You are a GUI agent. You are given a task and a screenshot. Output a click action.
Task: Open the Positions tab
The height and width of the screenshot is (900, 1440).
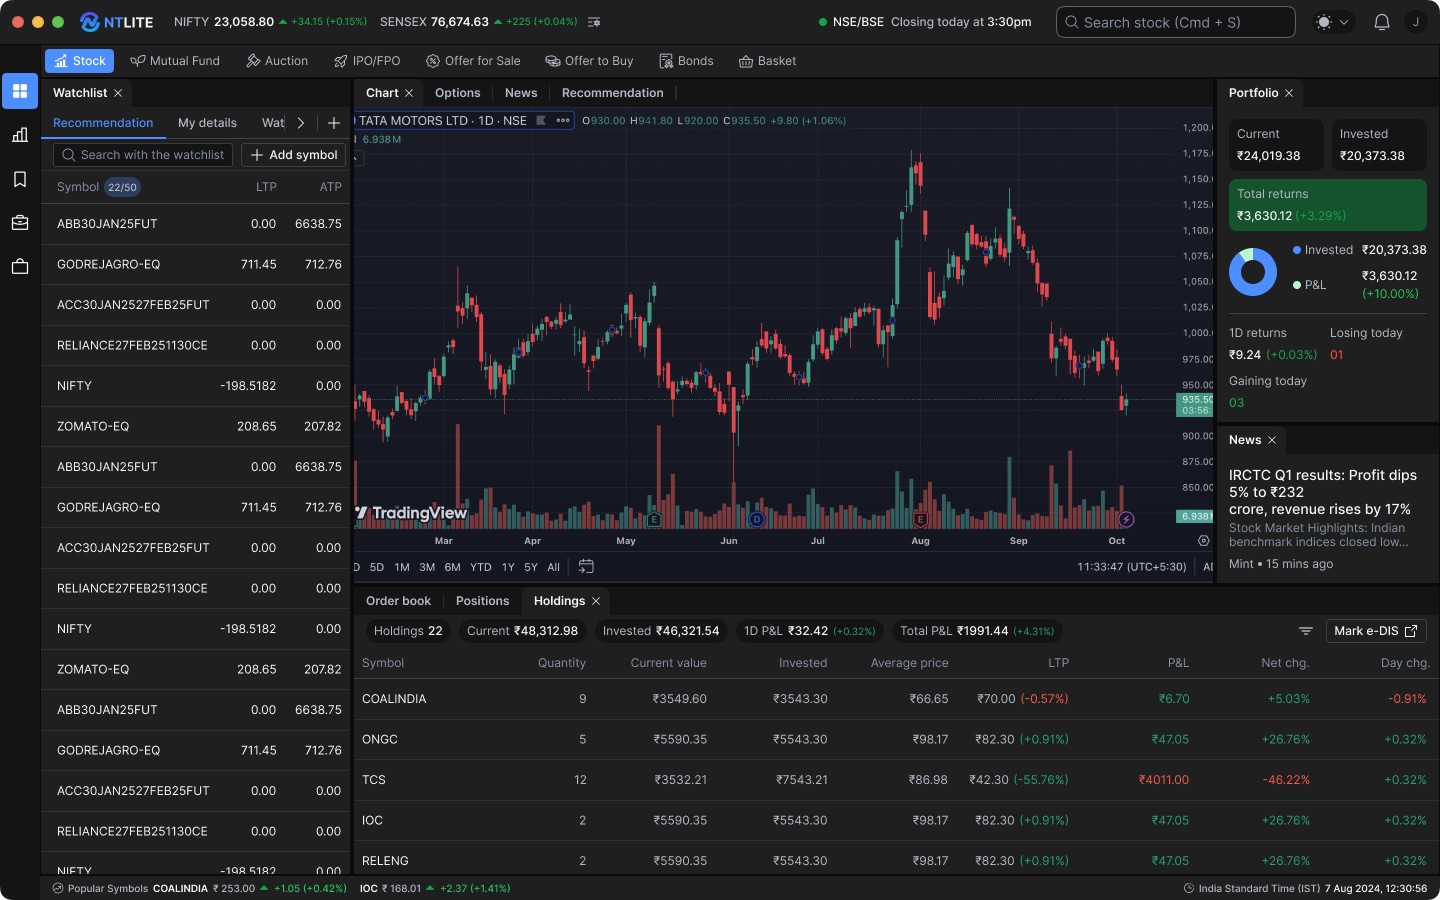tap(483, 601)
